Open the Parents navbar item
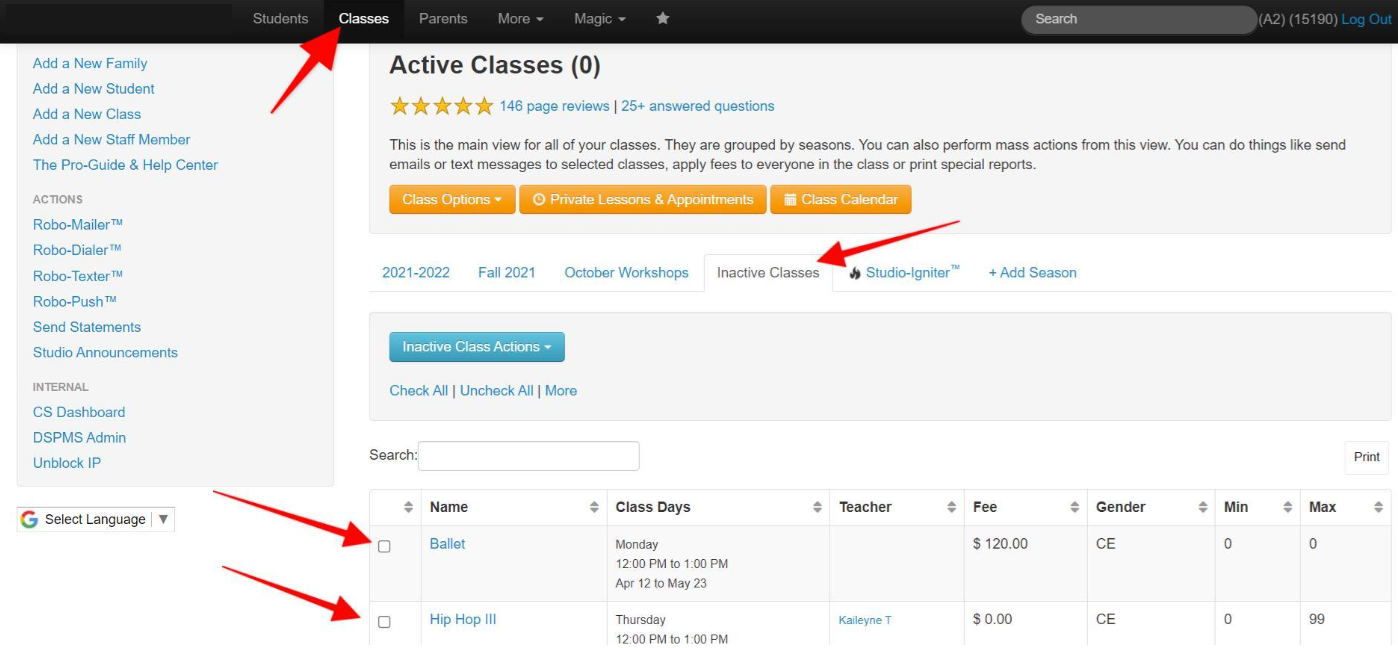Viewport: 1398px width, 648px height. (x=443, y=19)
